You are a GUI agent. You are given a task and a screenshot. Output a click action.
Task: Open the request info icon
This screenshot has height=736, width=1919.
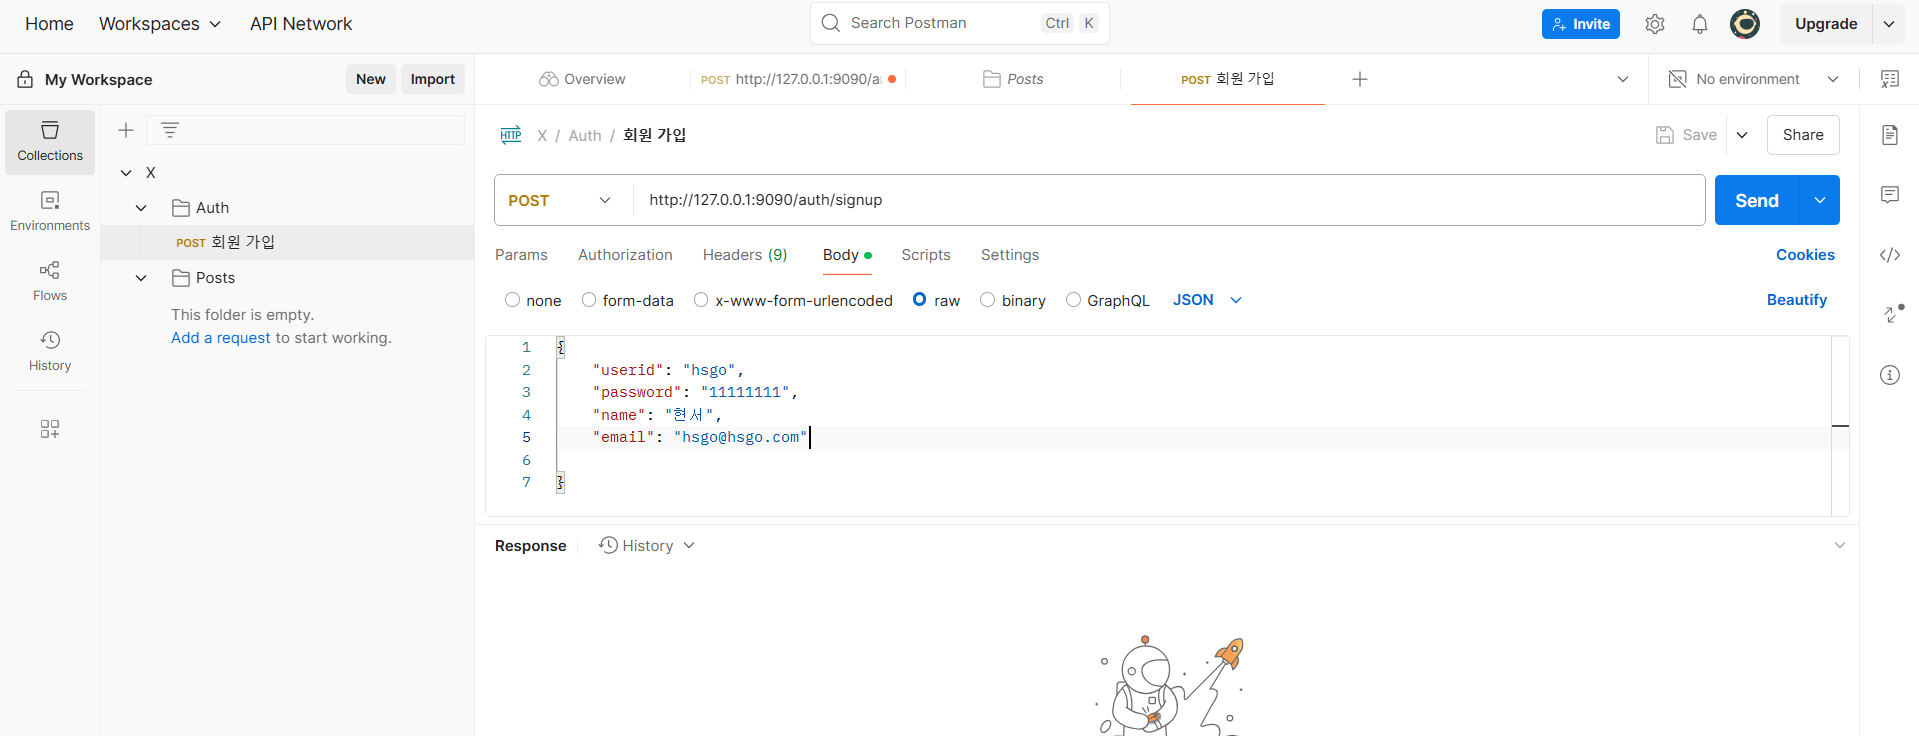pyautogui.click(x=1890, y=375)
